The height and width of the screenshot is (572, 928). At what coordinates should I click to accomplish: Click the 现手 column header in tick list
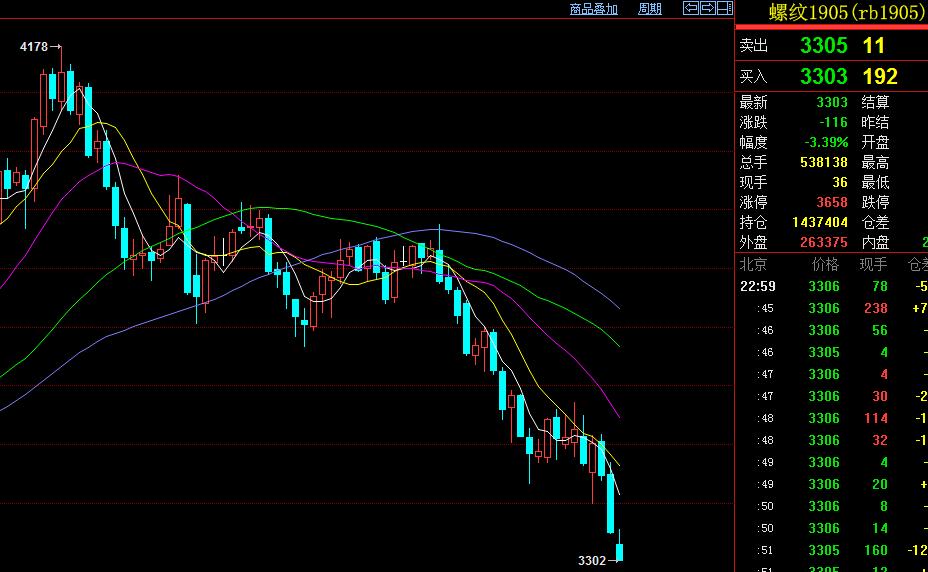coord(874,264)
